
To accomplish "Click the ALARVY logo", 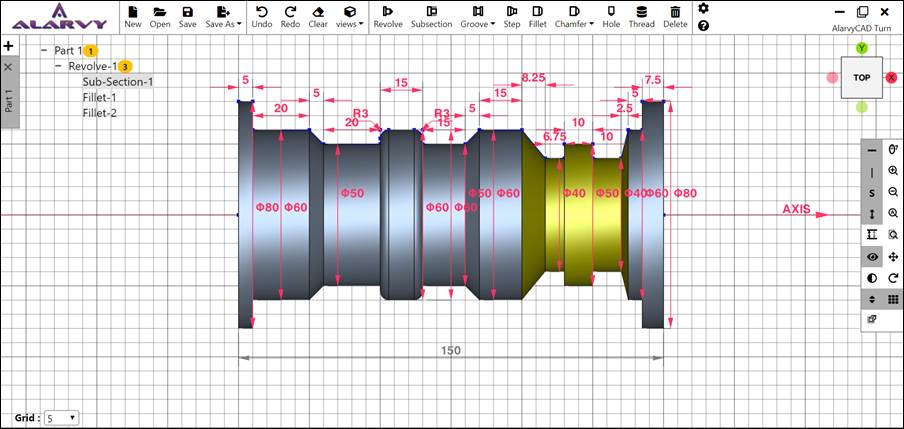I will [59, 17].
